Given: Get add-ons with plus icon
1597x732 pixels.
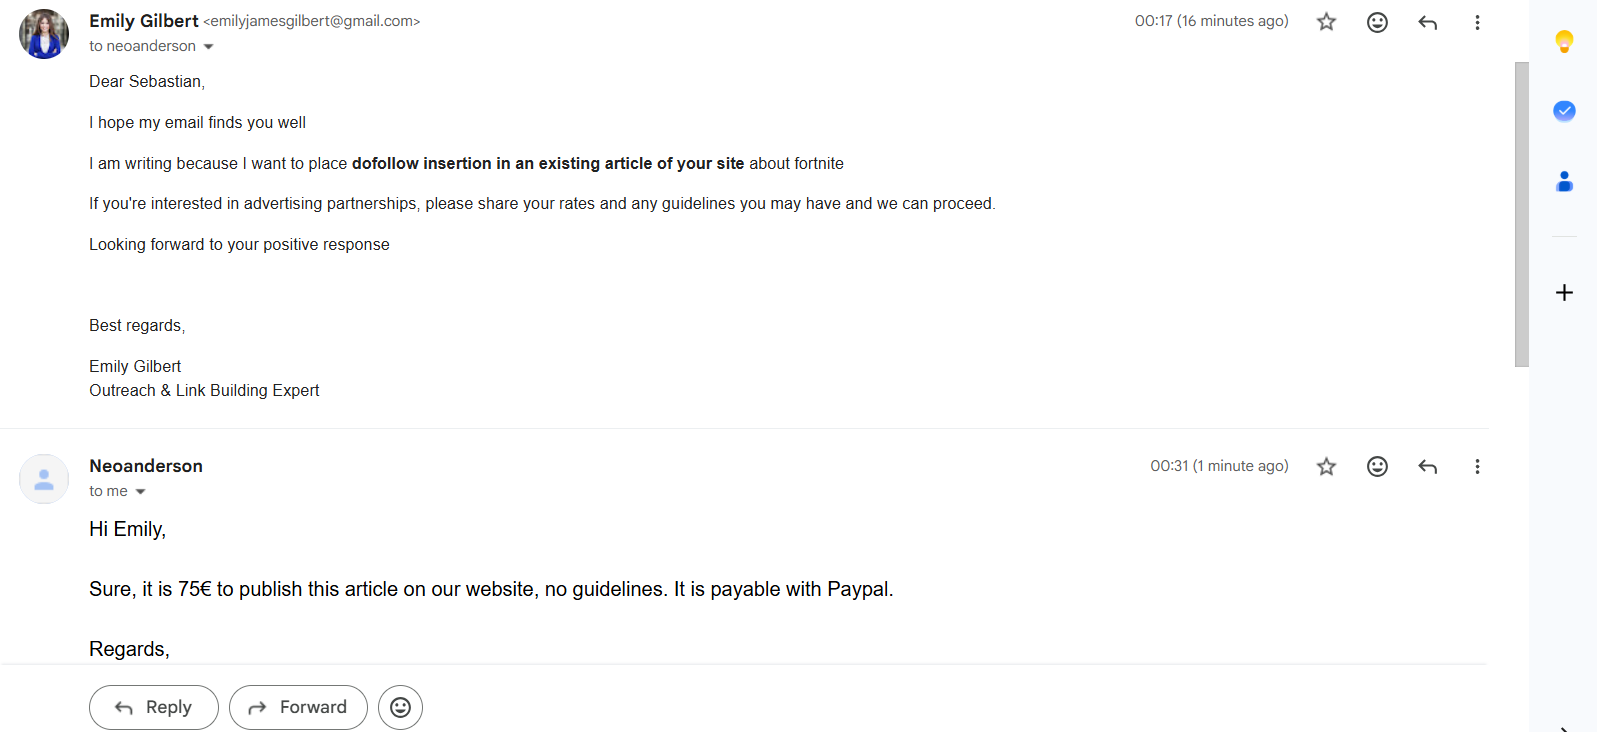Looking at the screenshot, I should pyautogui.click(x=1564, y=292).
